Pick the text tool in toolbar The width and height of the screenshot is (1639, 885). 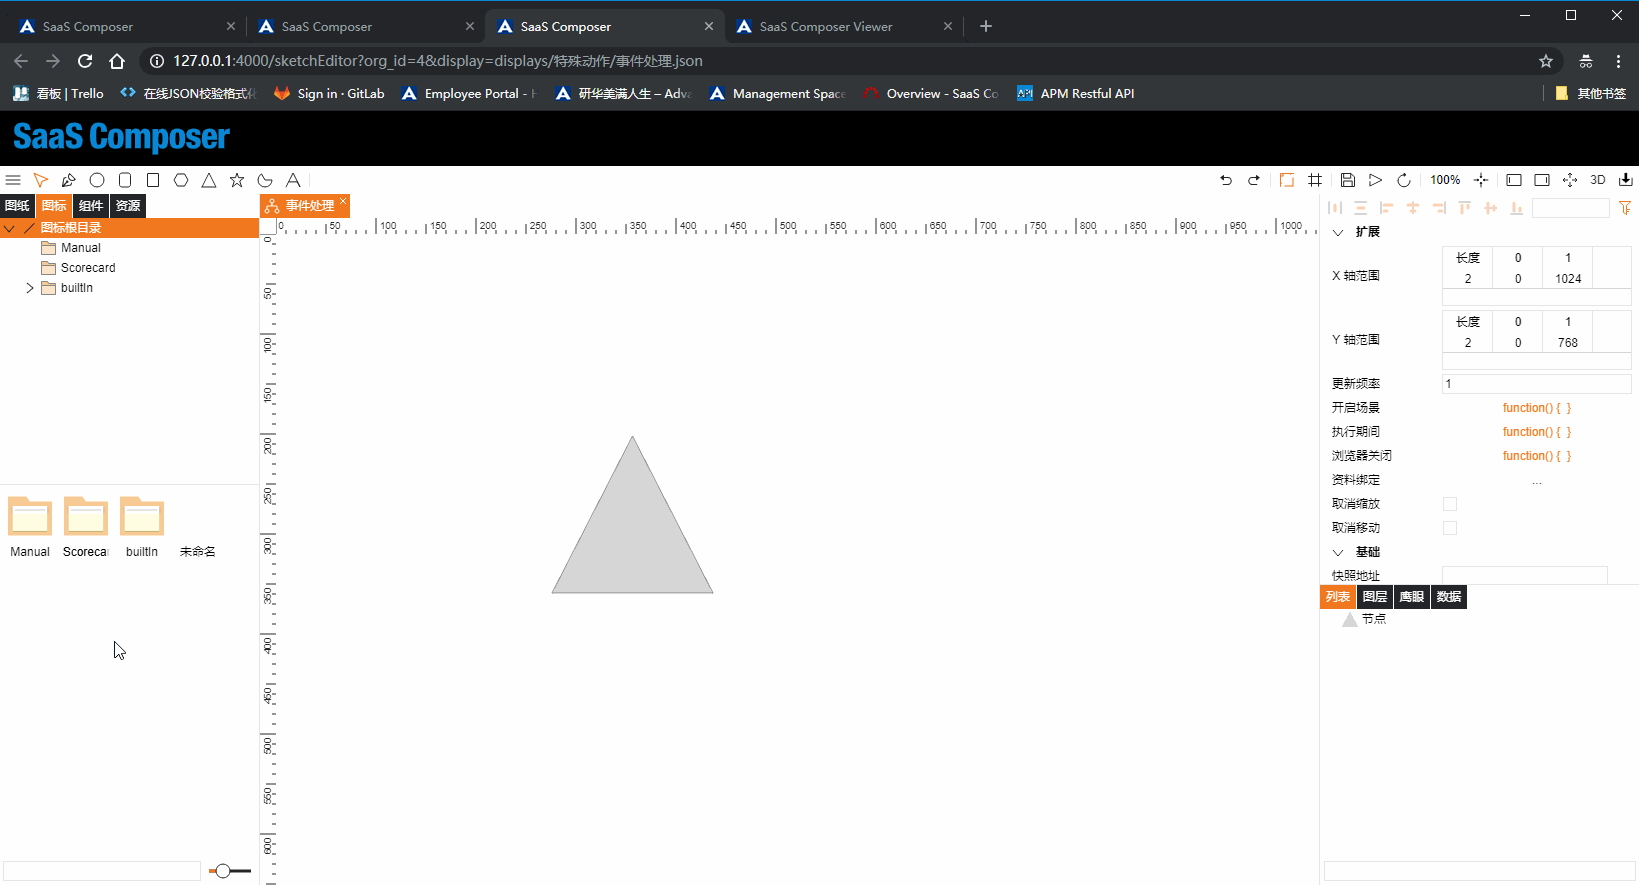click(293, 180)
